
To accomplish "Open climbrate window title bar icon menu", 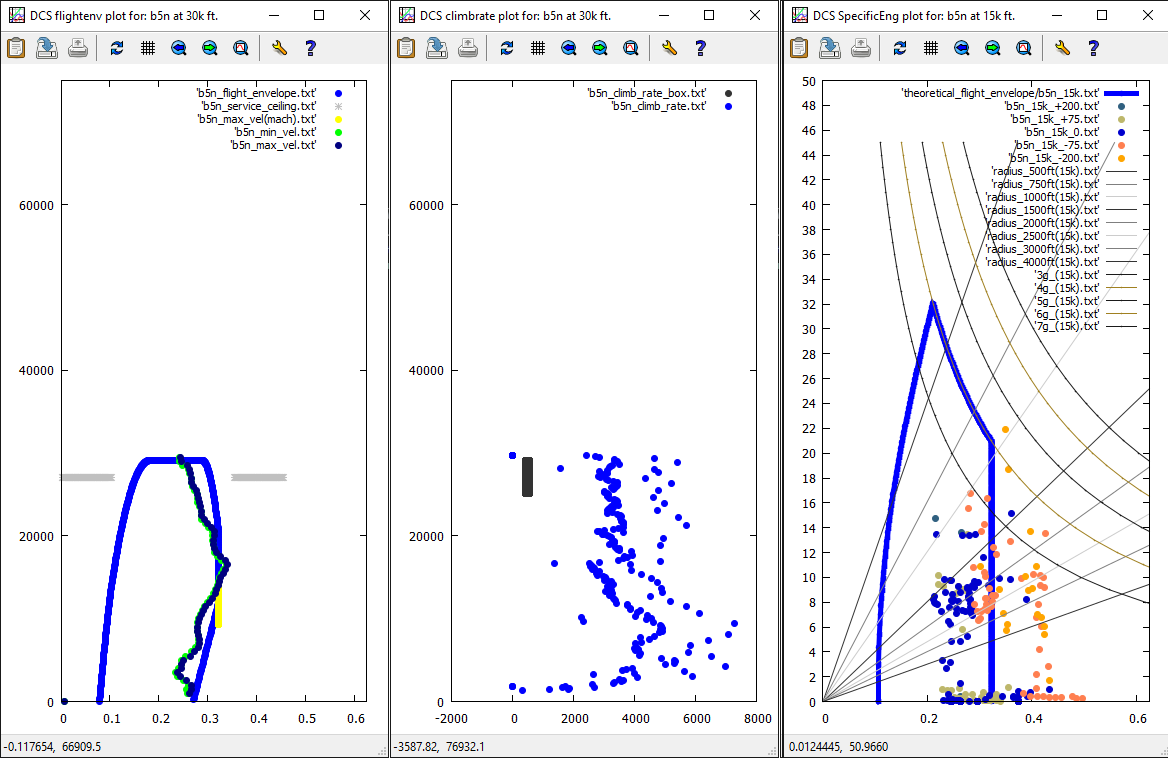I will coord(406,16).
